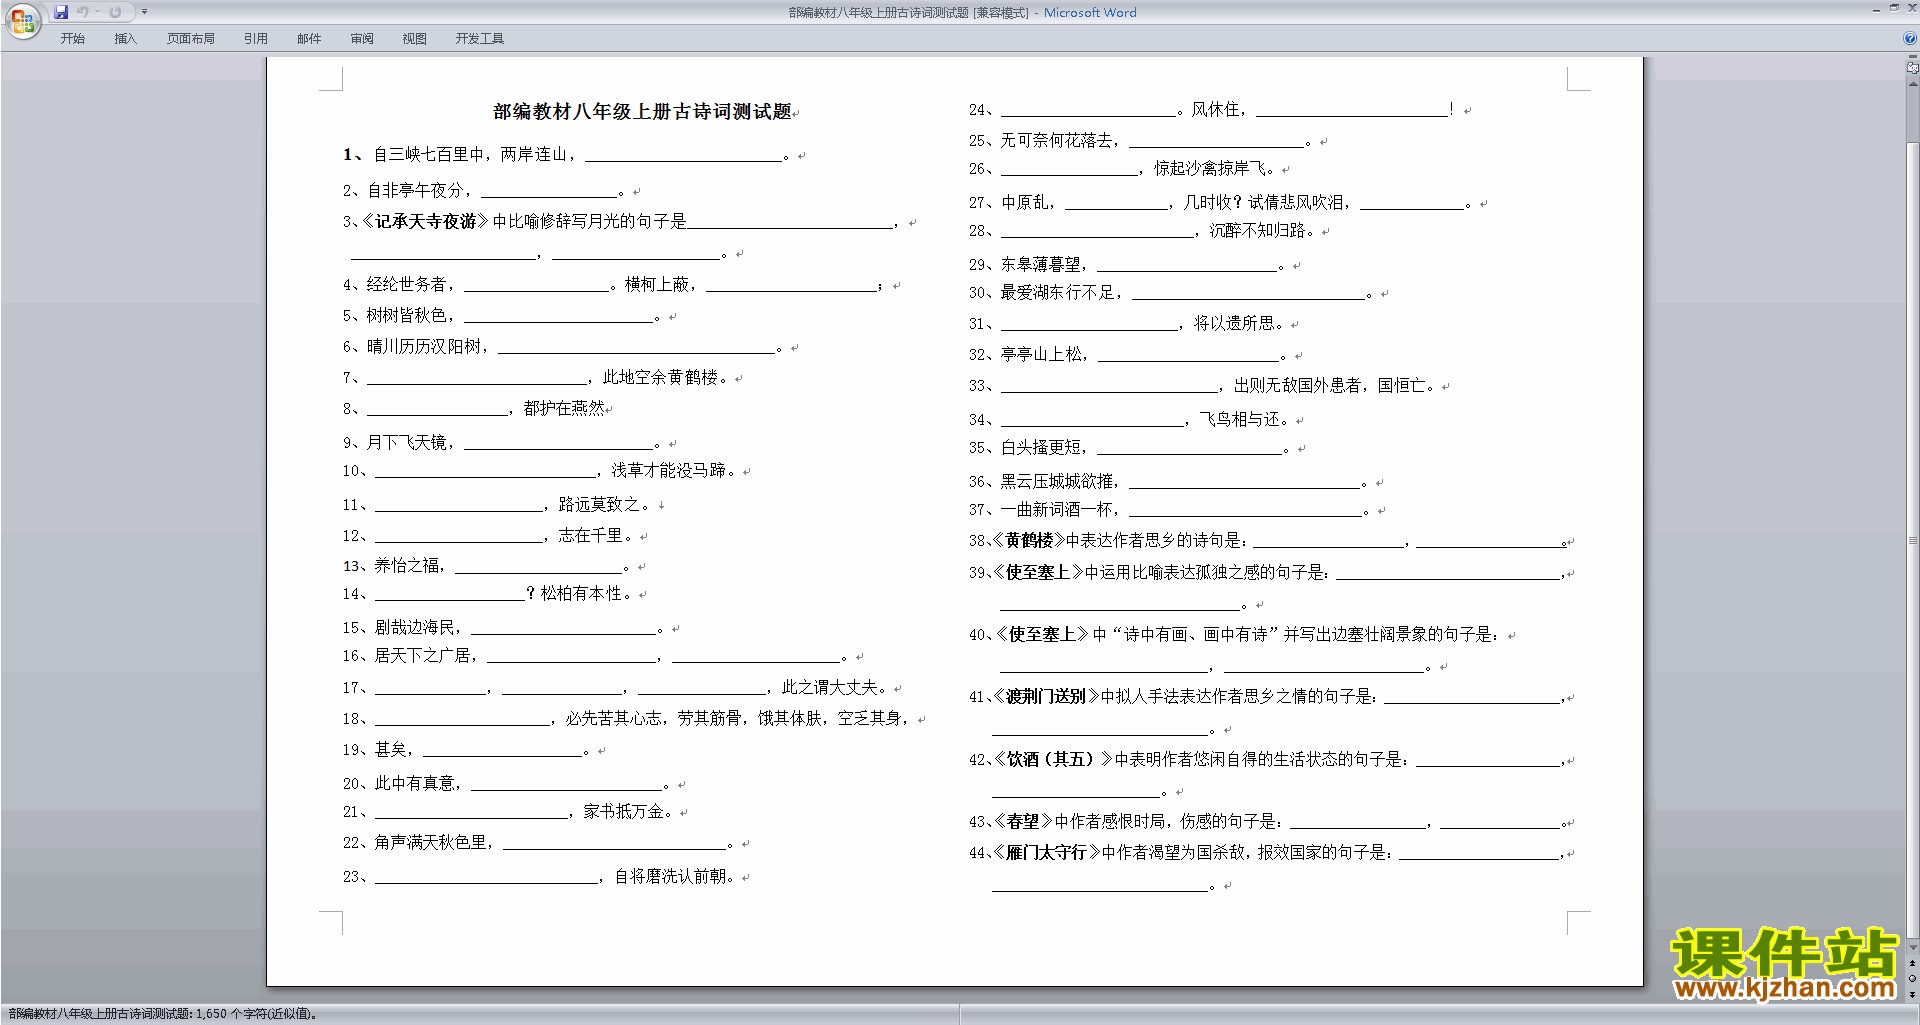This screenshot has height=1025, width=1920.
Task: Click question 10 text 浅草才能没马蹄
Action: [x=668, y=470]
